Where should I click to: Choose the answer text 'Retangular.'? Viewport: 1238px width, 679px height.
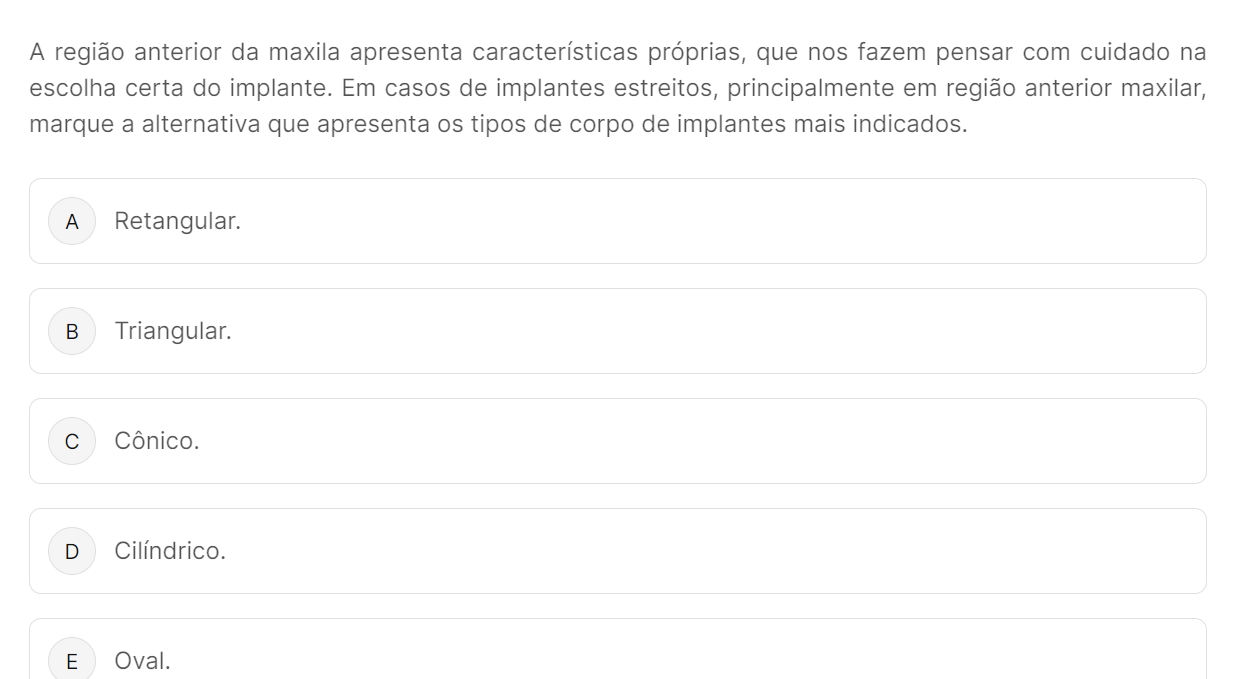pos(178,221)
